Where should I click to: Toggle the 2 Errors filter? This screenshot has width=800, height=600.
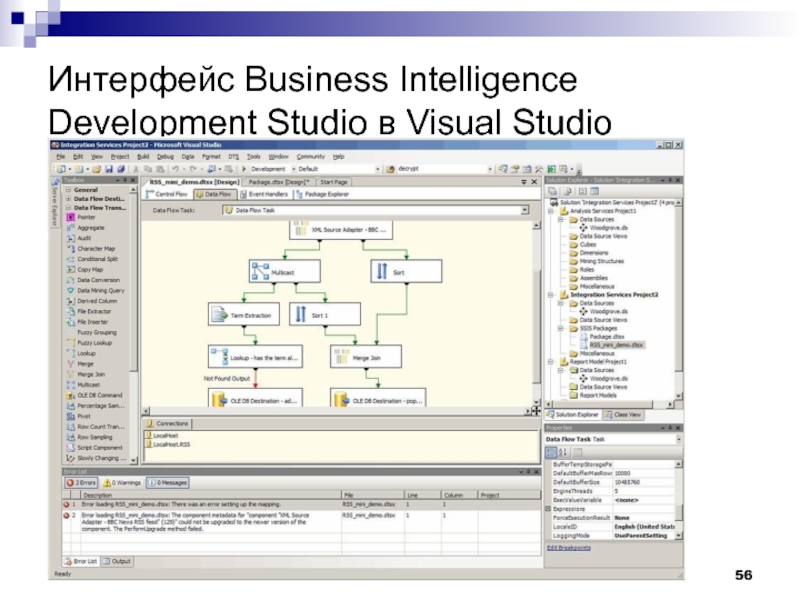click(x=81, y=483)
